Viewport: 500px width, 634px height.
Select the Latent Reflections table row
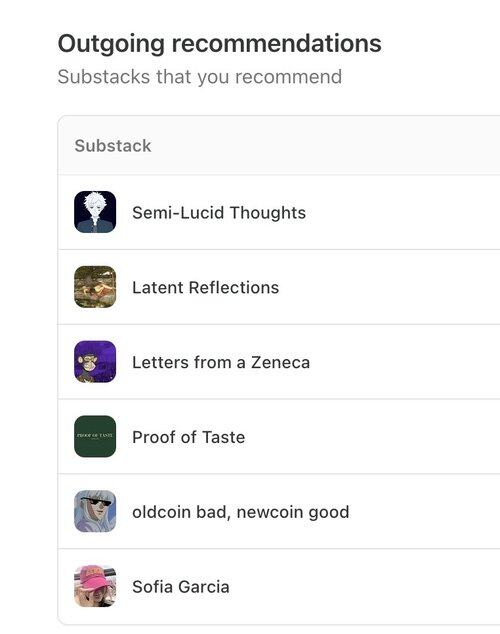(x=279, y=287)
